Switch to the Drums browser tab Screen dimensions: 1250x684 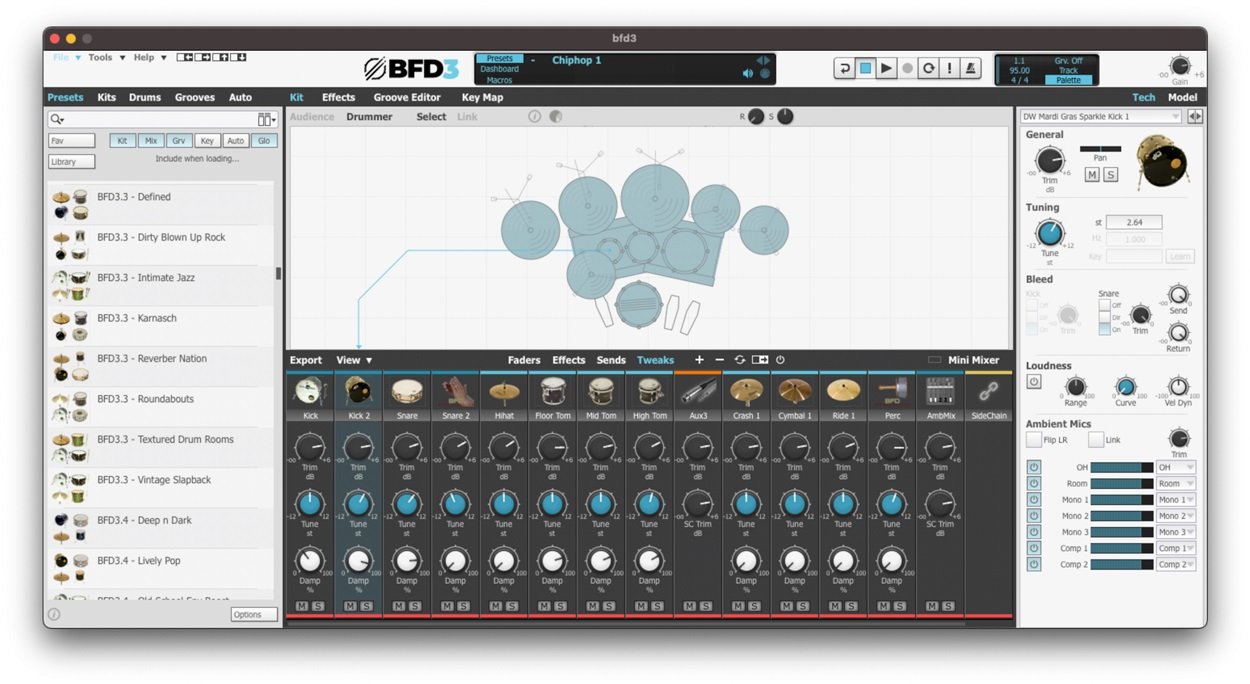[145, 98]
